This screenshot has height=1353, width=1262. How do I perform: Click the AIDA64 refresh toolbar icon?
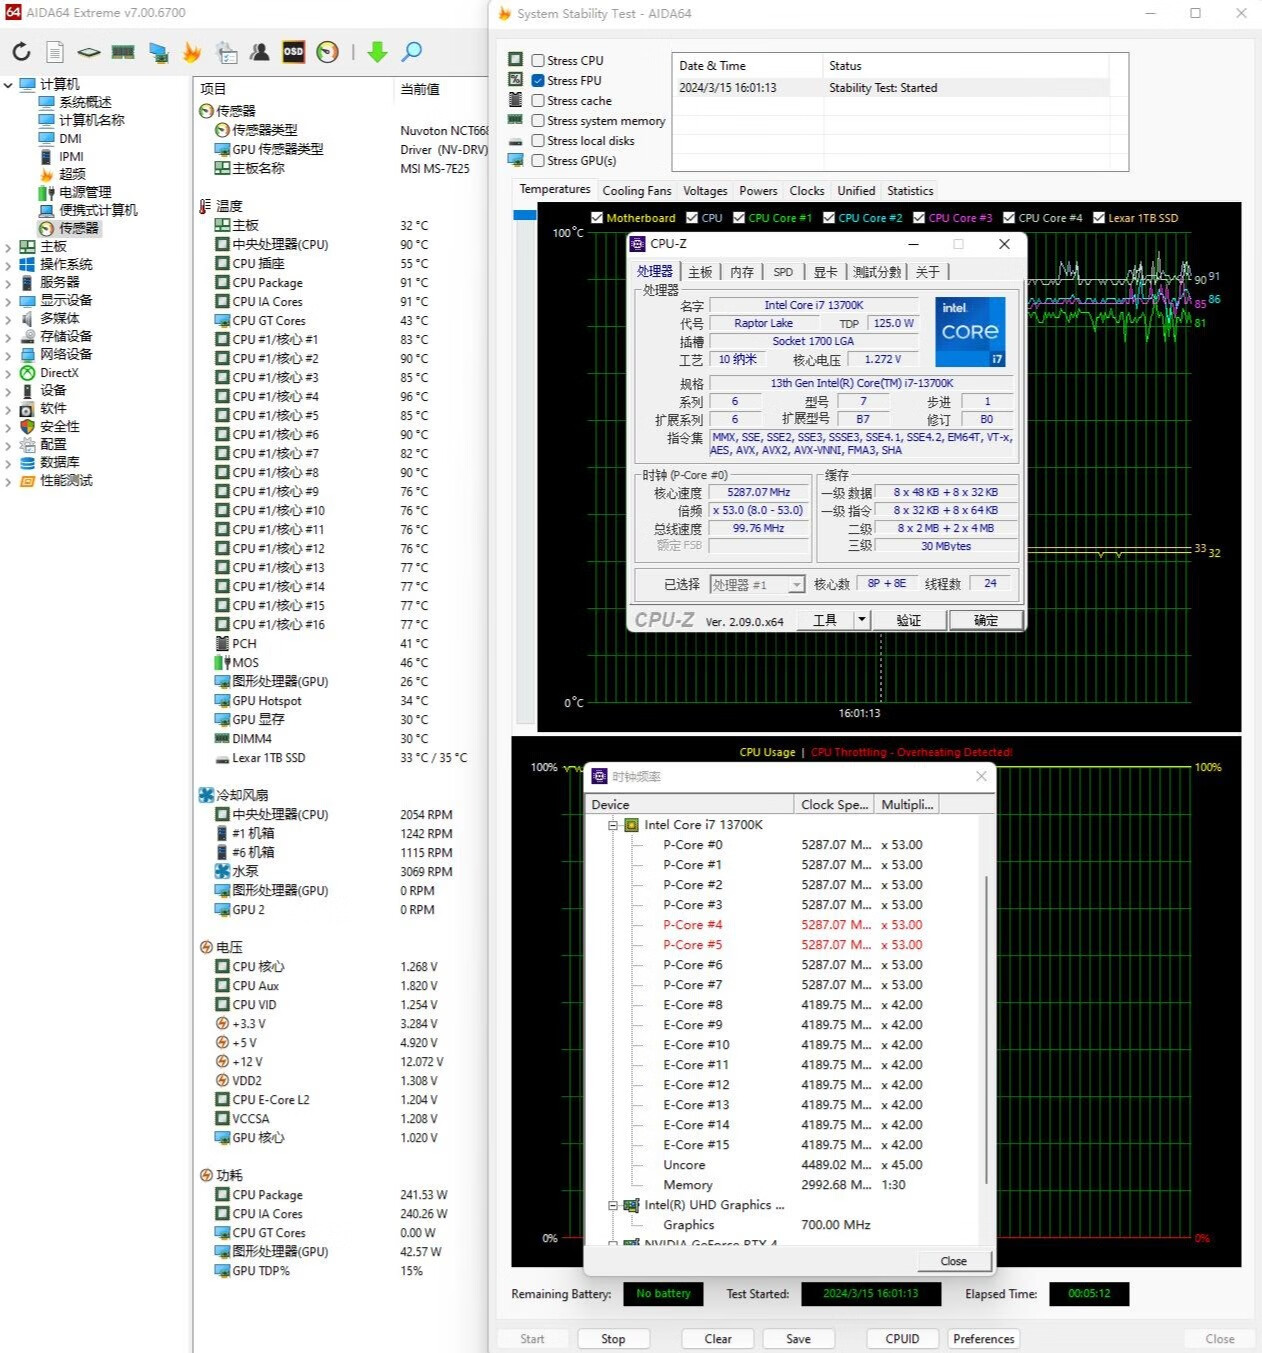point(21,52)
